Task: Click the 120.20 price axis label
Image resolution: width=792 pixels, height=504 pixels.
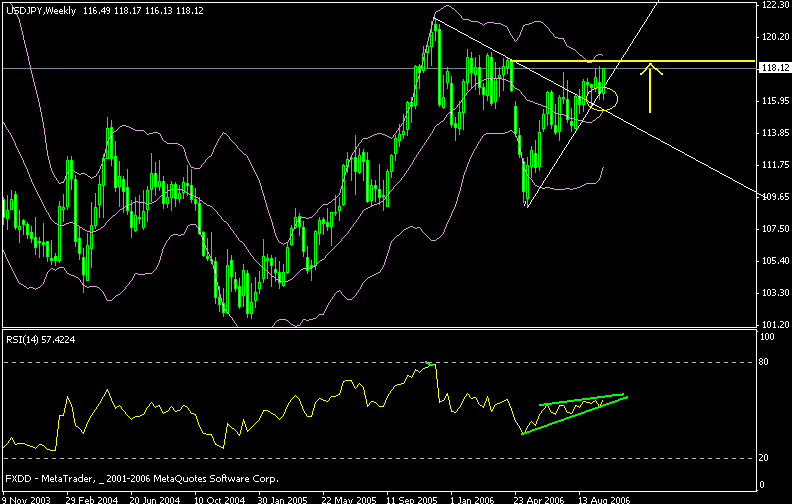Action: [775, 36]
